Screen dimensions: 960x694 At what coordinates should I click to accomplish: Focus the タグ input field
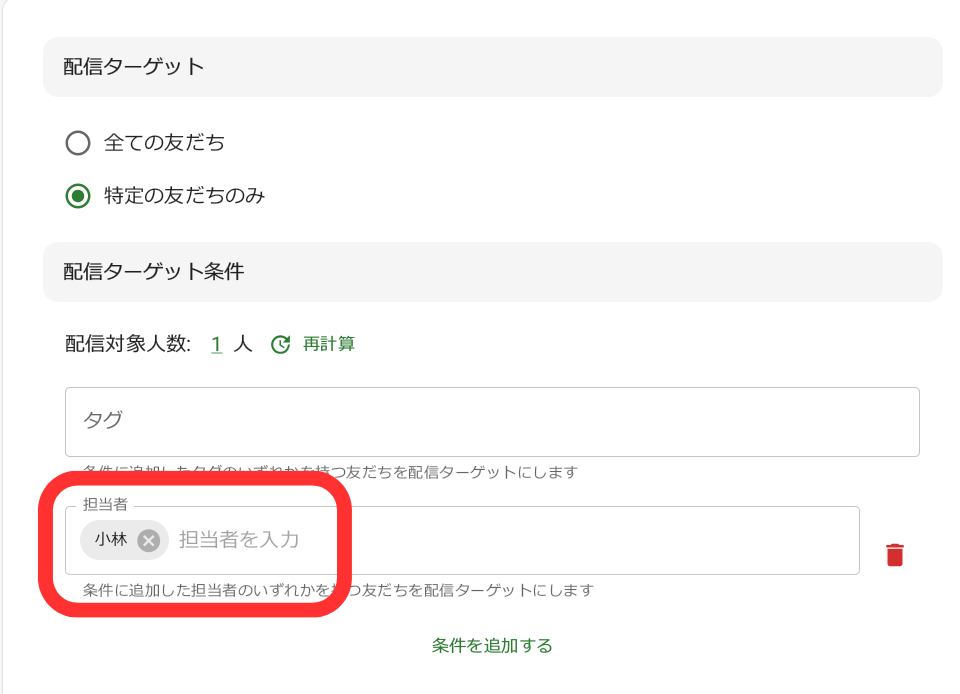pos(492,421)
